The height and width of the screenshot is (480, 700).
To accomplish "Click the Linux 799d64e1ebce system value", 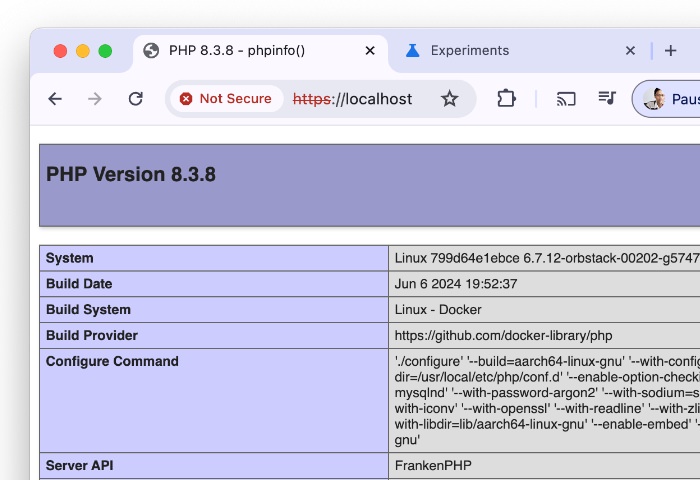I will pos(547,258).
